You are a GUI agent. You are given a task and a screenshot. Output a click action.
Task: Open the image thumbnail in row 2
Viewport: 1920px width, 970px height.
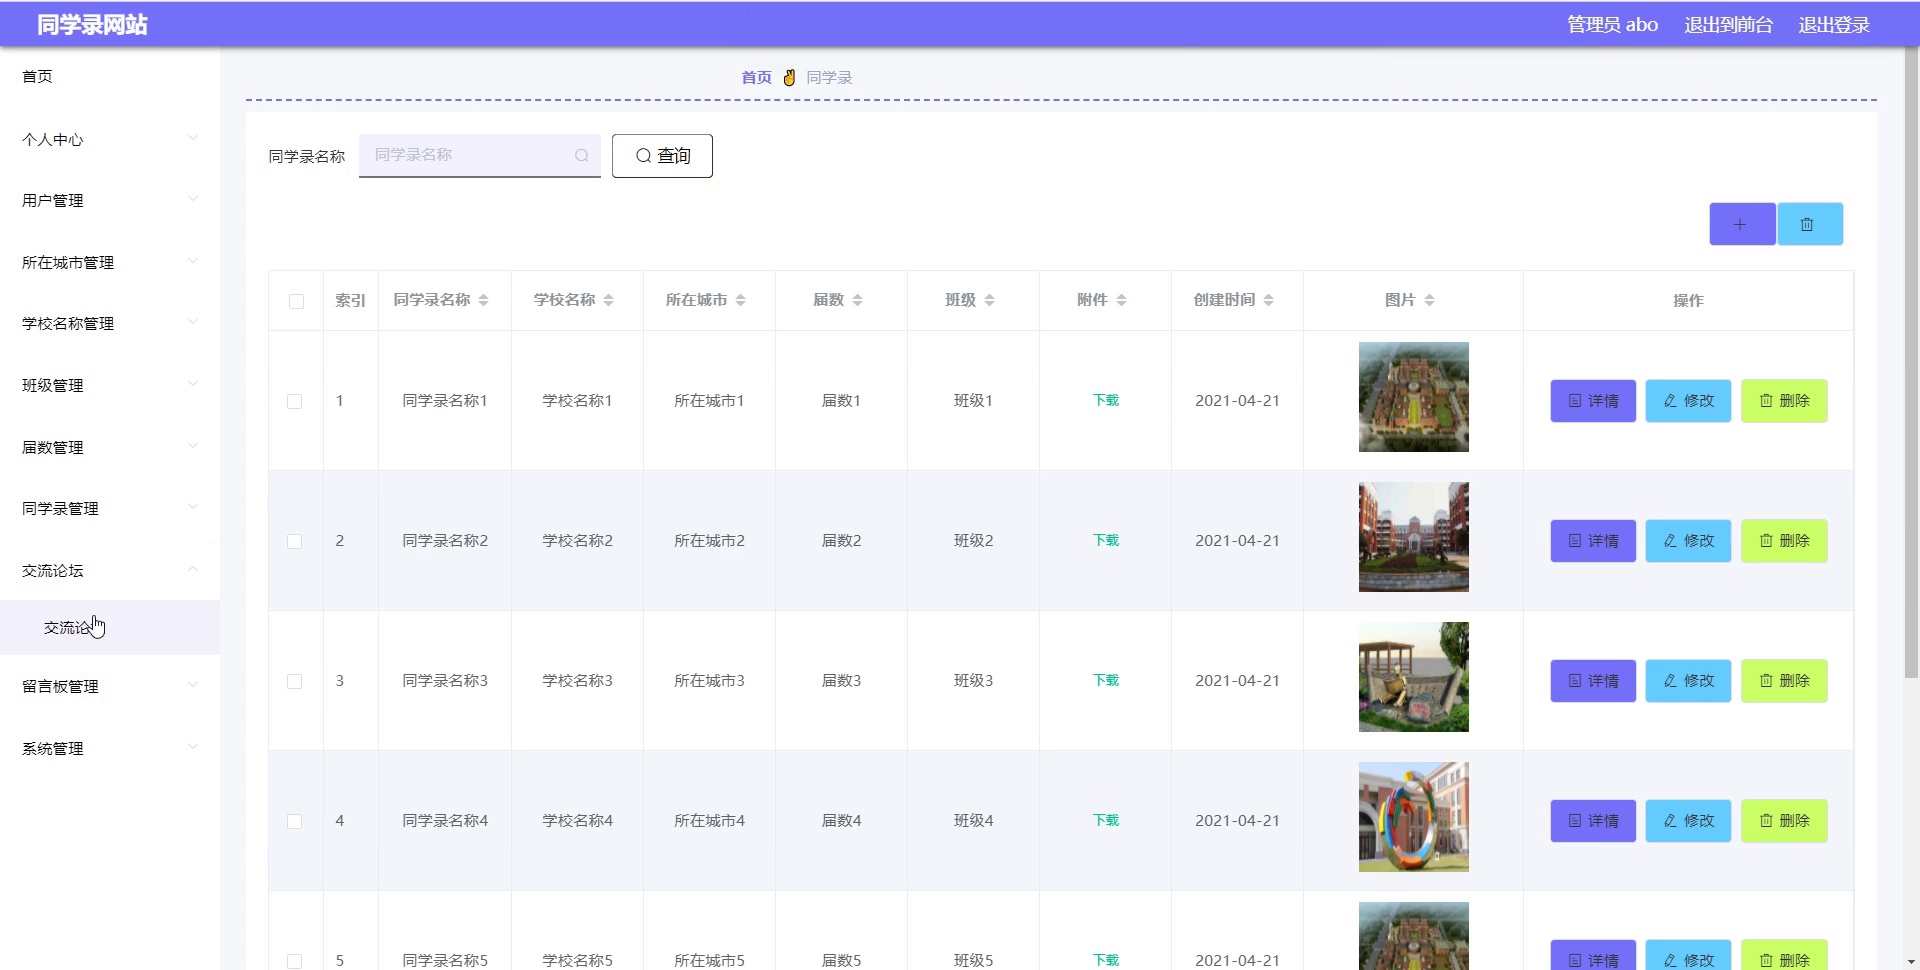(1413, 537)
